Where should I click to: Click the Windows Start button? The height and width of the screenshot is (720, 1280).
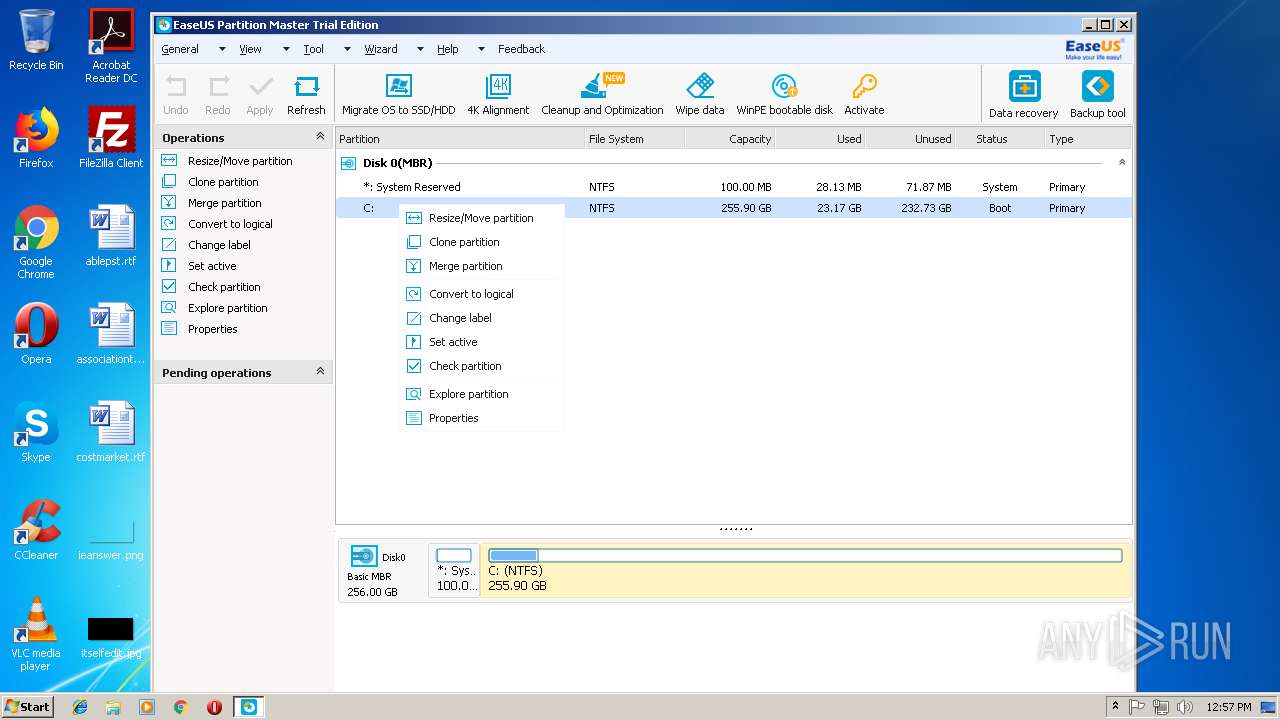(27, 706)
